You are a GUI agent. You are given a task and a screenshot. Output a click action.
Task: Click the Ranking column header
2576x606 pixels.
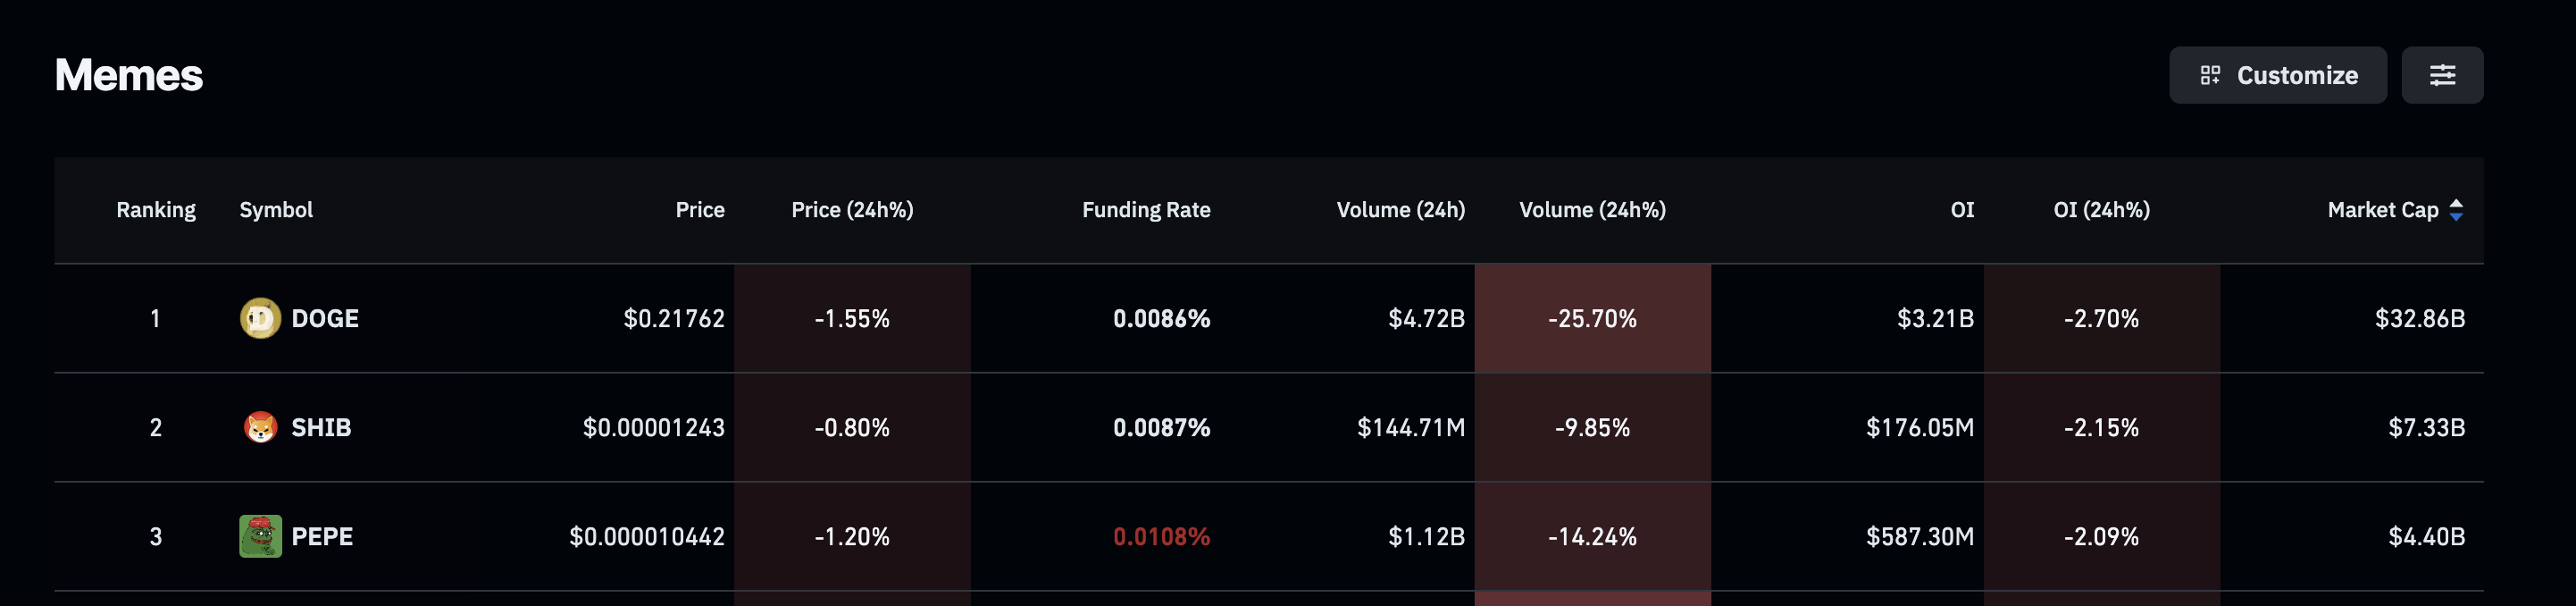coord(156,210)
